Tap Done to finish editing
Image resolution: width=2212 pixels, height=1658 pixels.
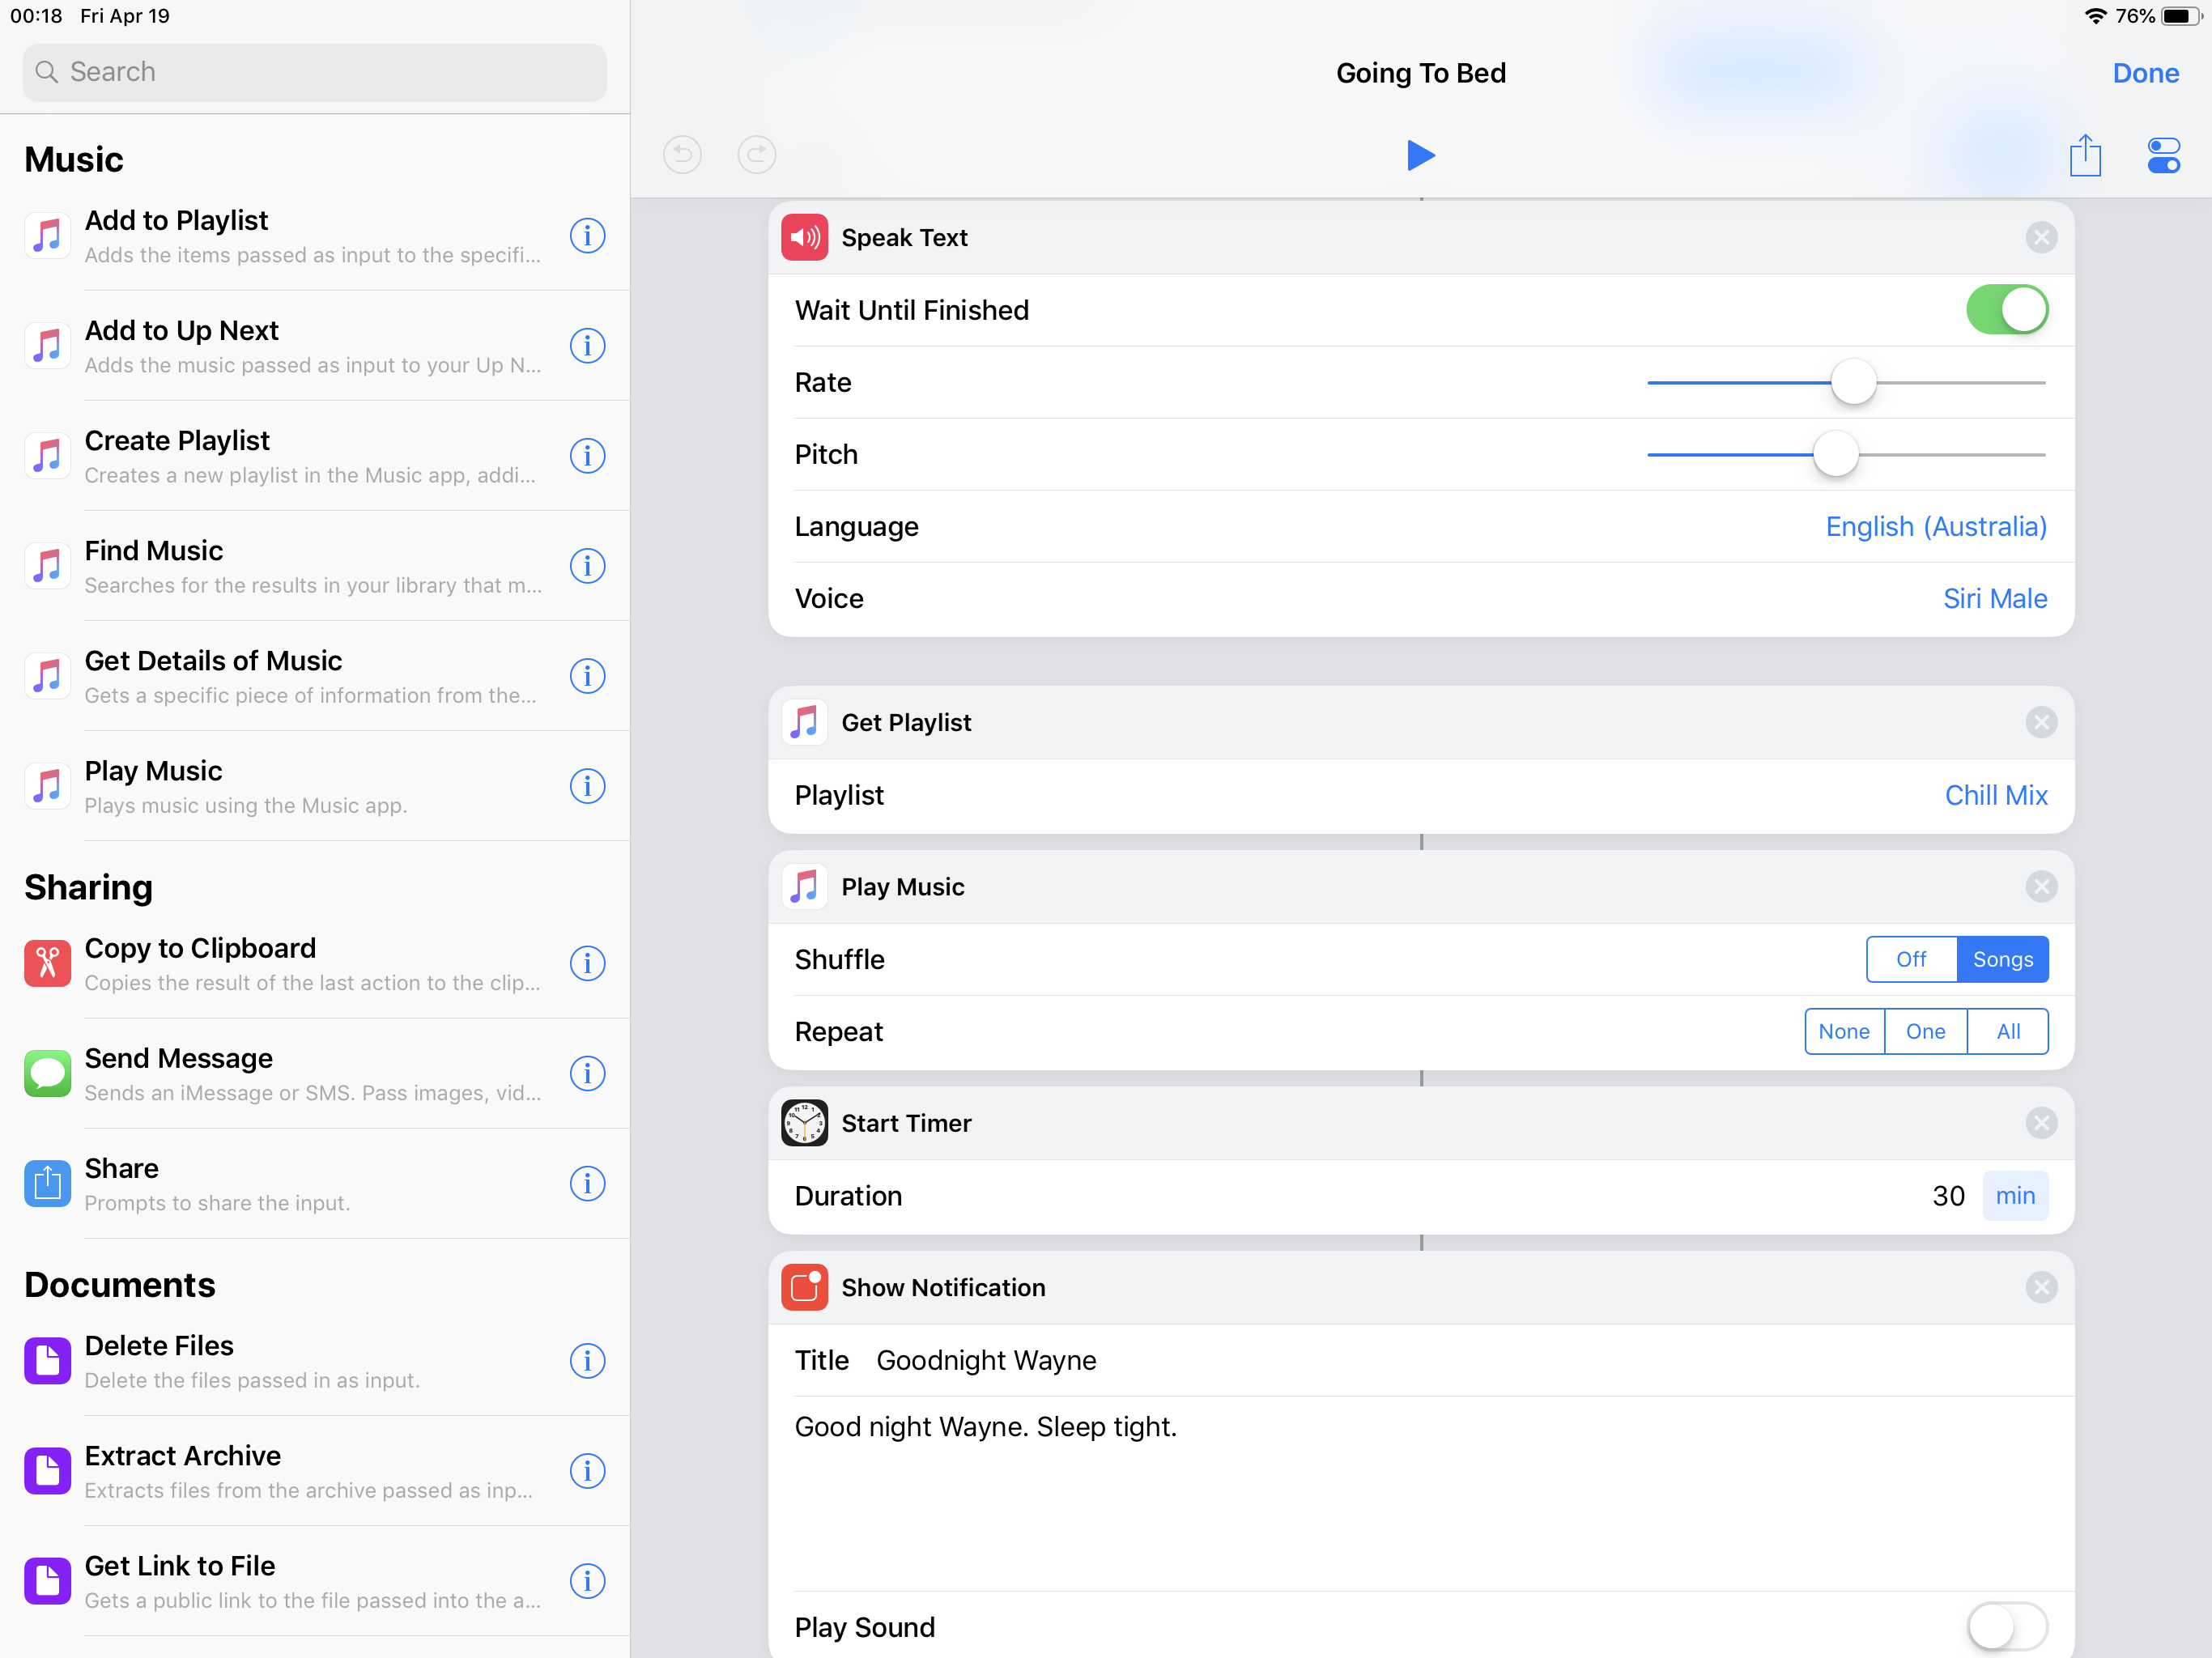2146,73
